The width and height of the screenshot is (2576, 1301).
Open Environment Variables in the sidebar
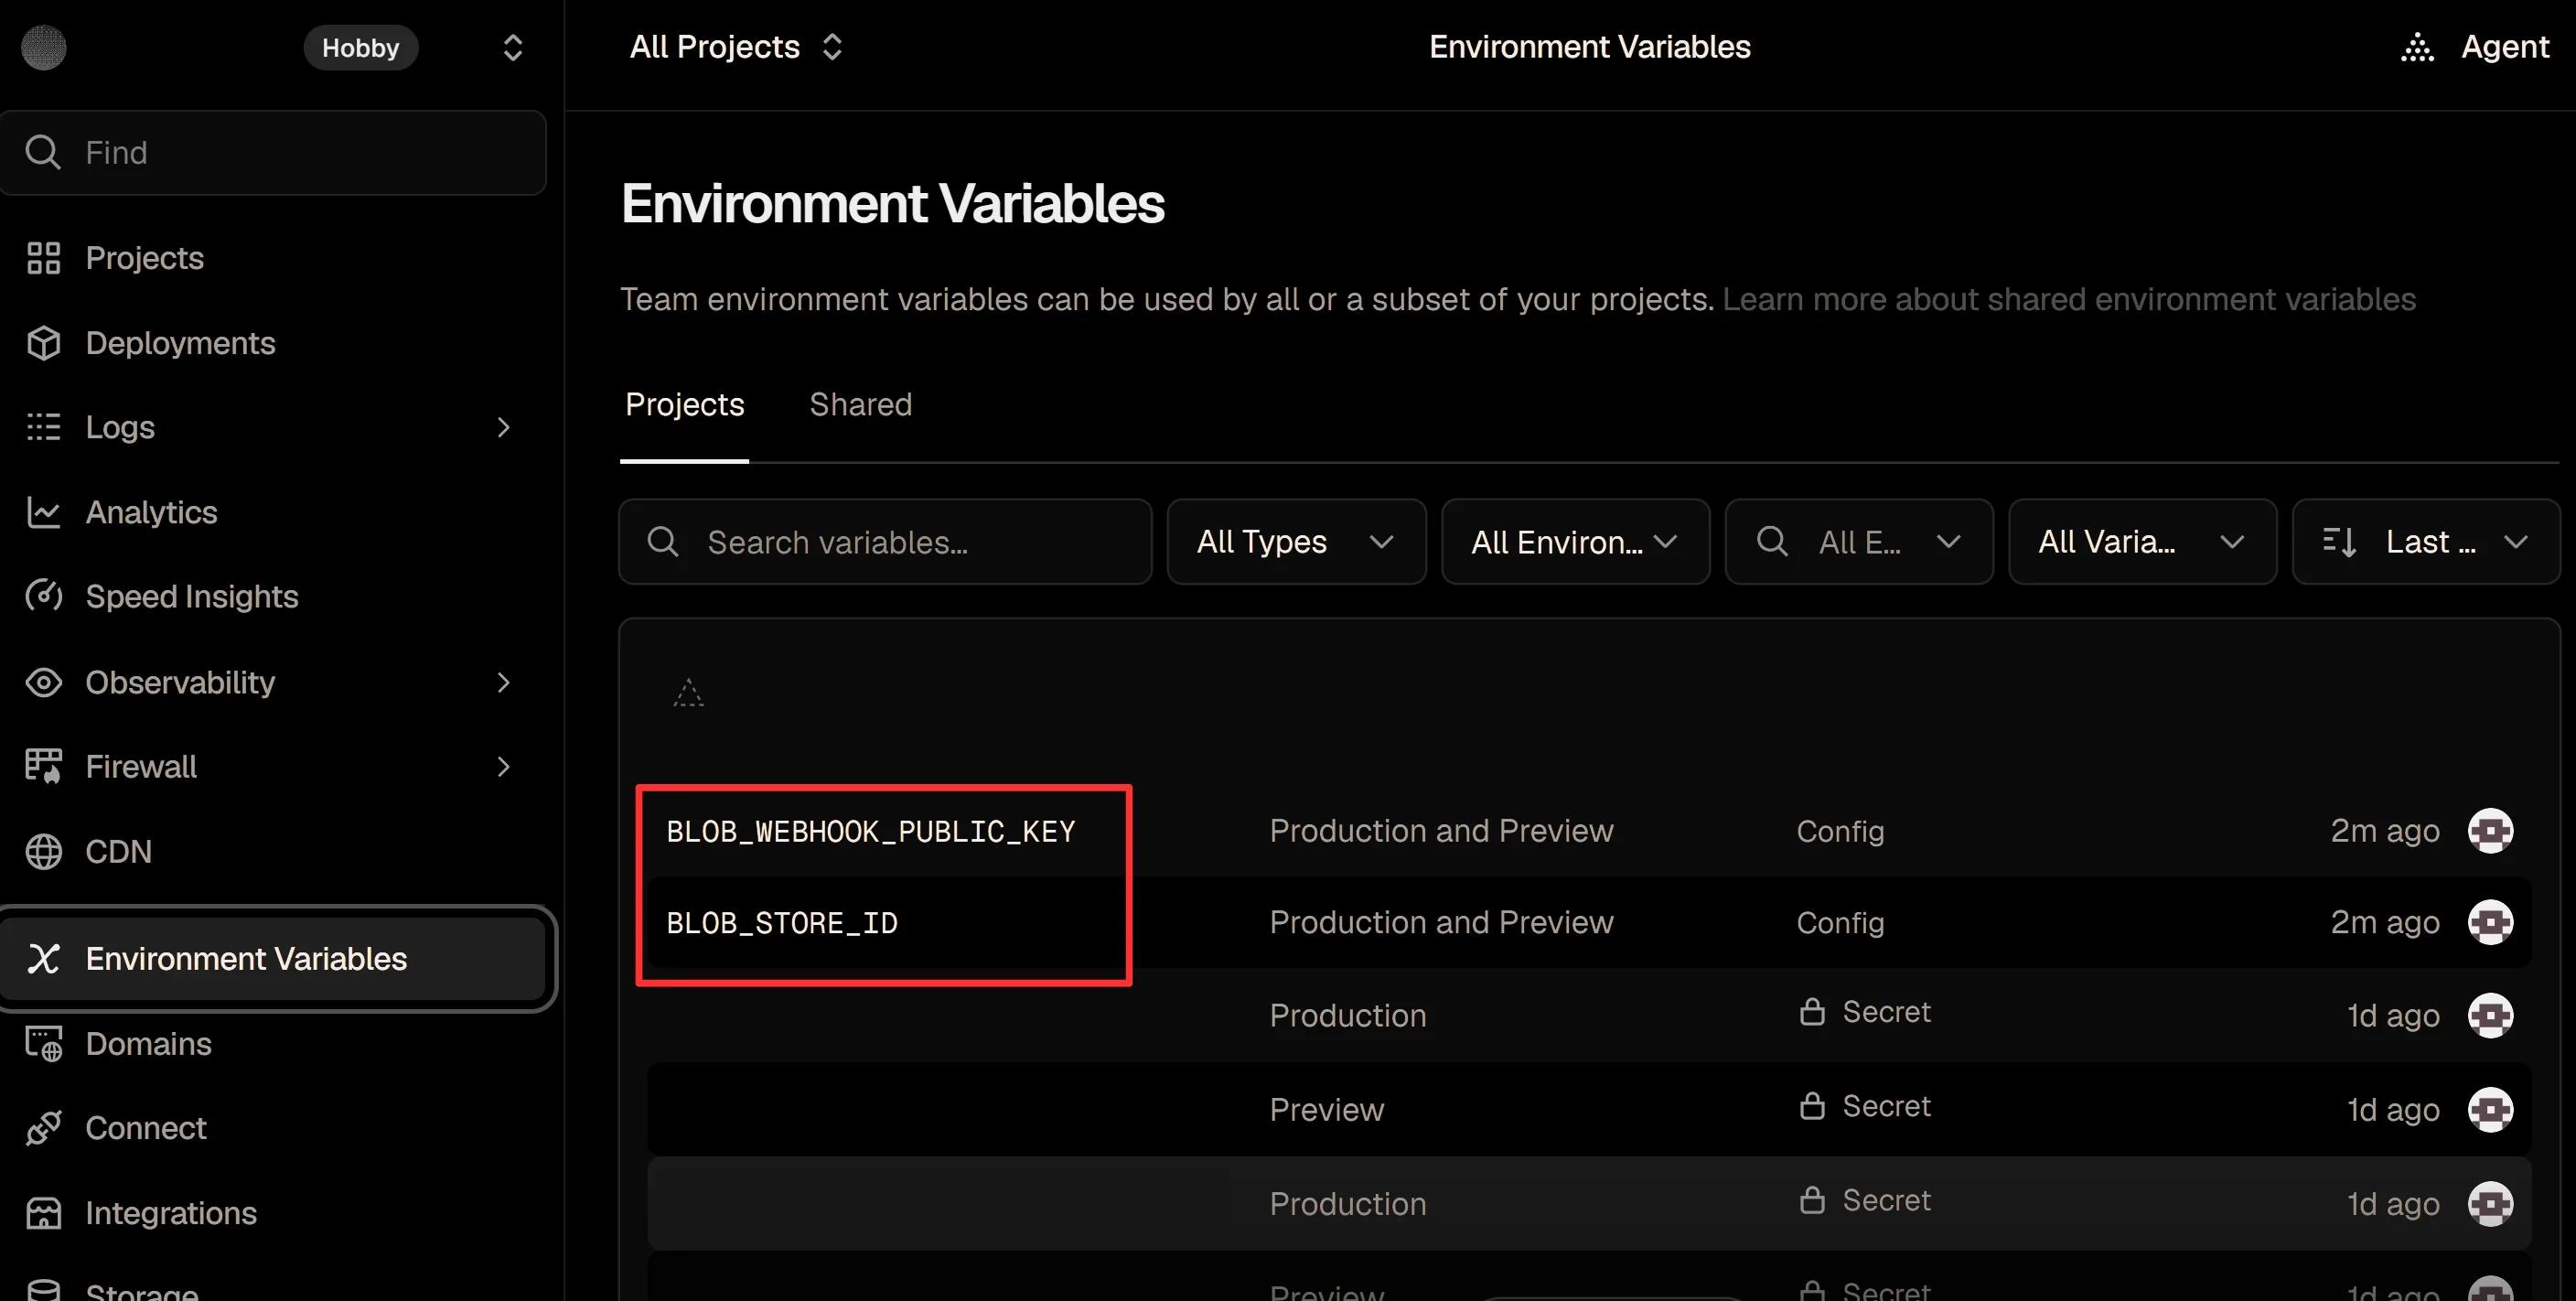(274, 958)
